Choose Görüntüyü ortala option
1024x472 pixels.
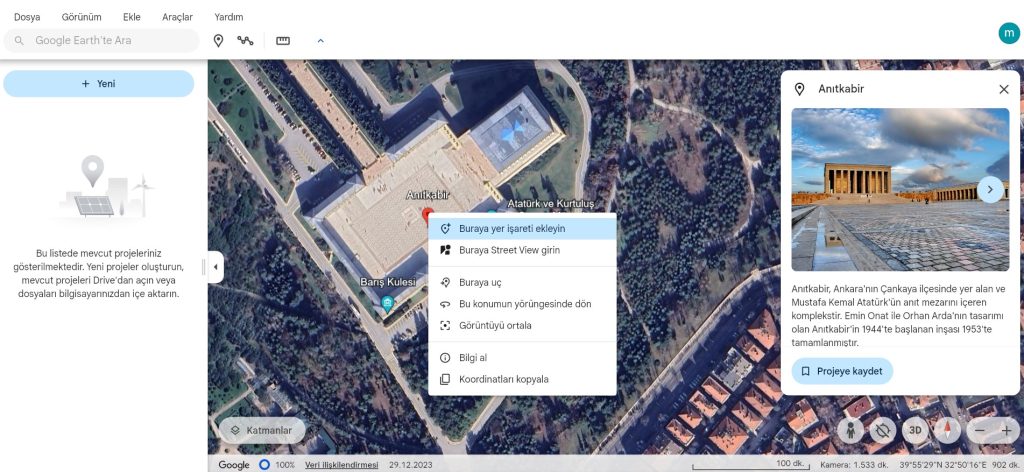point(522,325)
